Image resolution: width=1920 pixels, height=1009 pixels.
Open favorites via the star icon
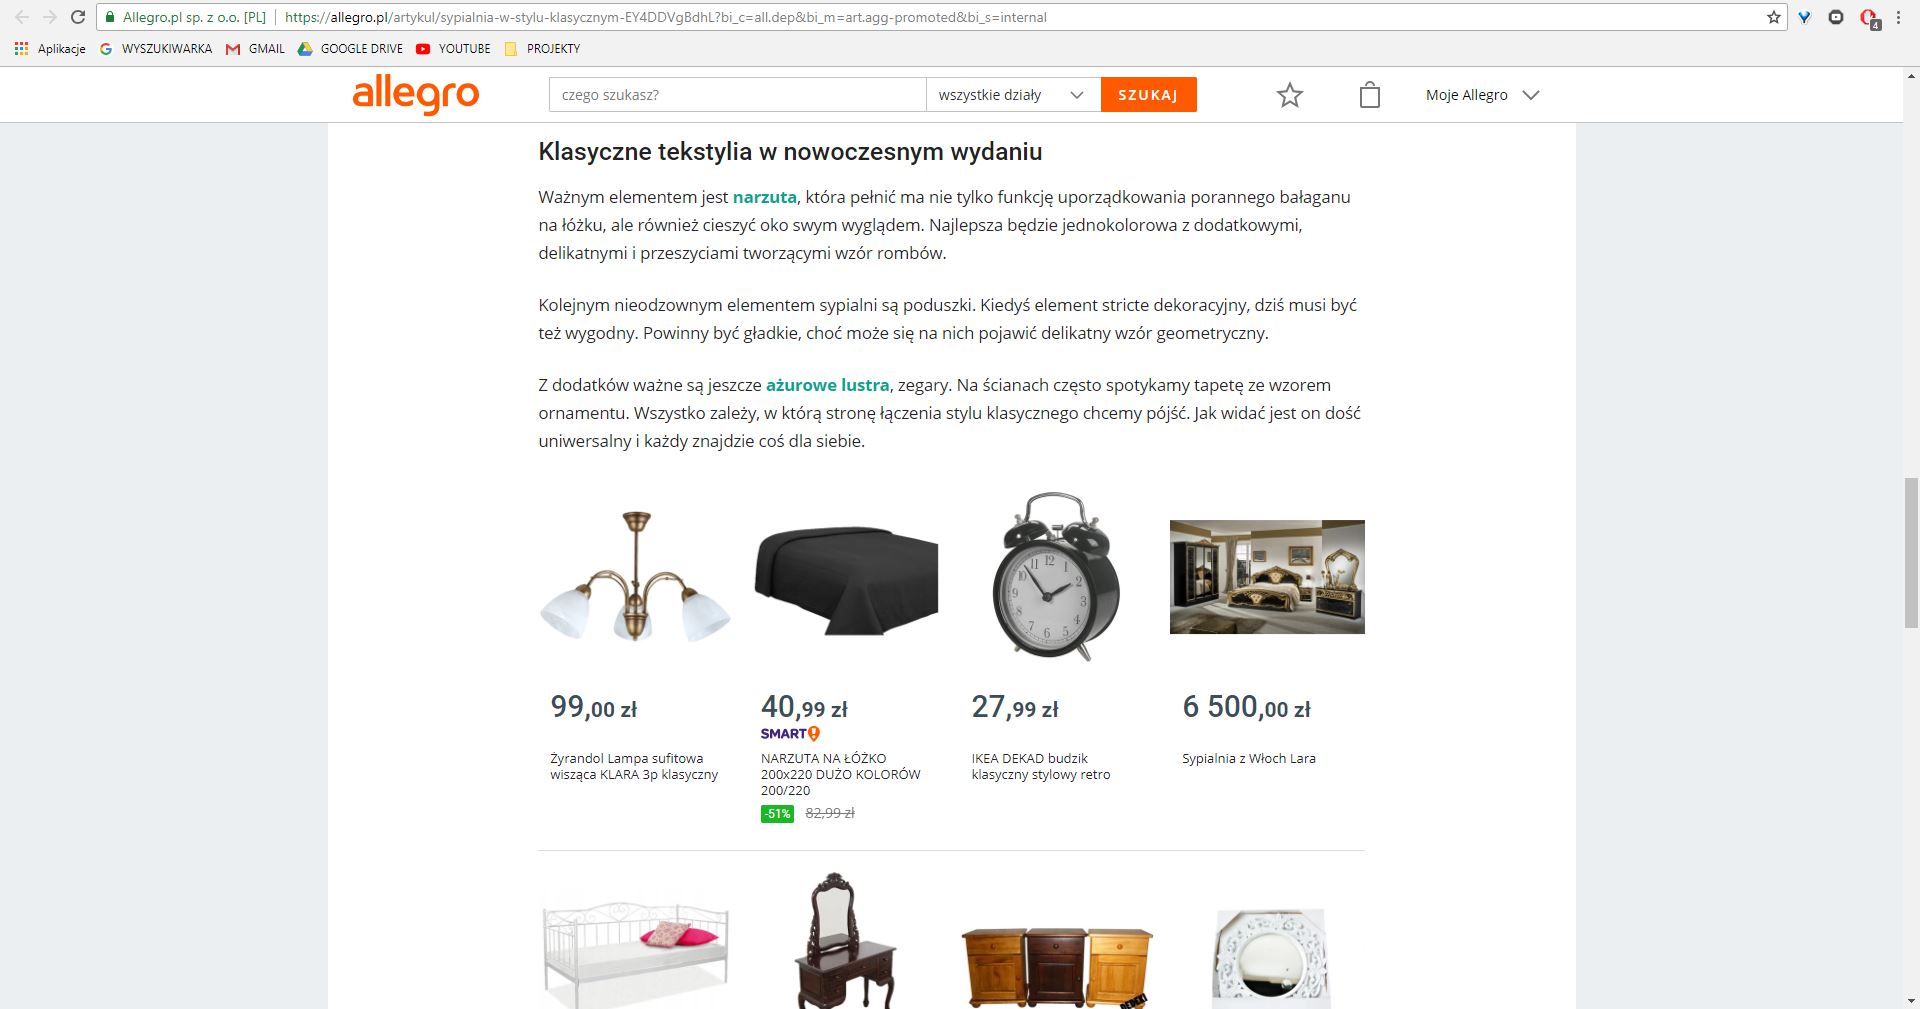(x=1290, y=95)
